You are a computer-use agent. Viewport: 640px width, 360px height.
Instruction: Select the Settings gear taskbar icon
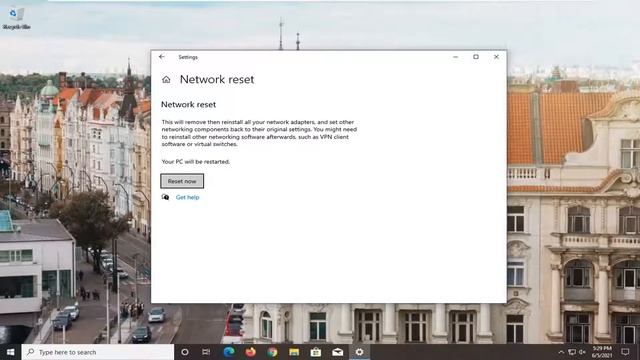click(359, 352)
